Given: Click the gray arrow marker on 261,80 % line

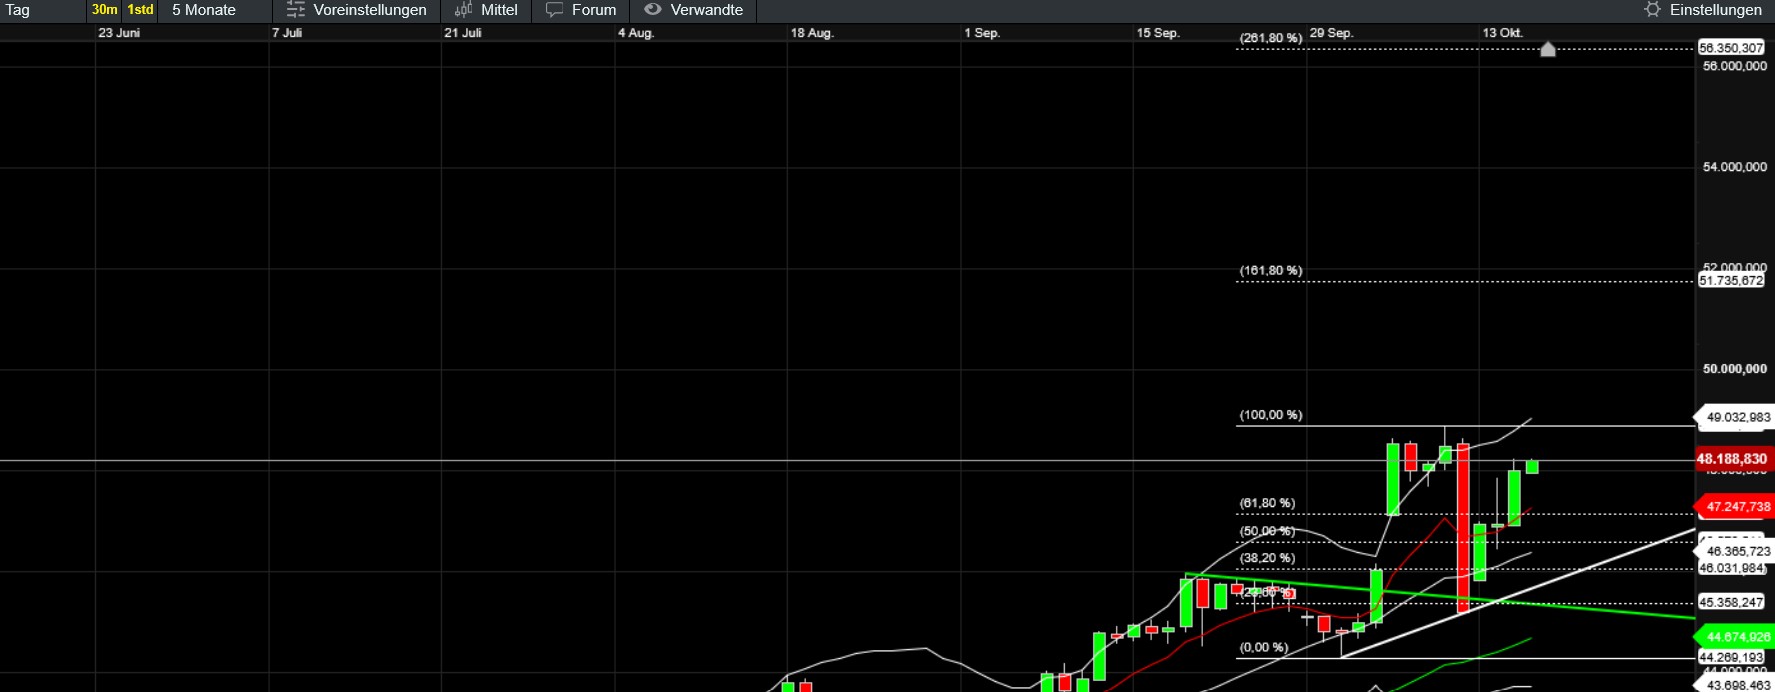Looking at the screenshot, I should coord(1547,49).
